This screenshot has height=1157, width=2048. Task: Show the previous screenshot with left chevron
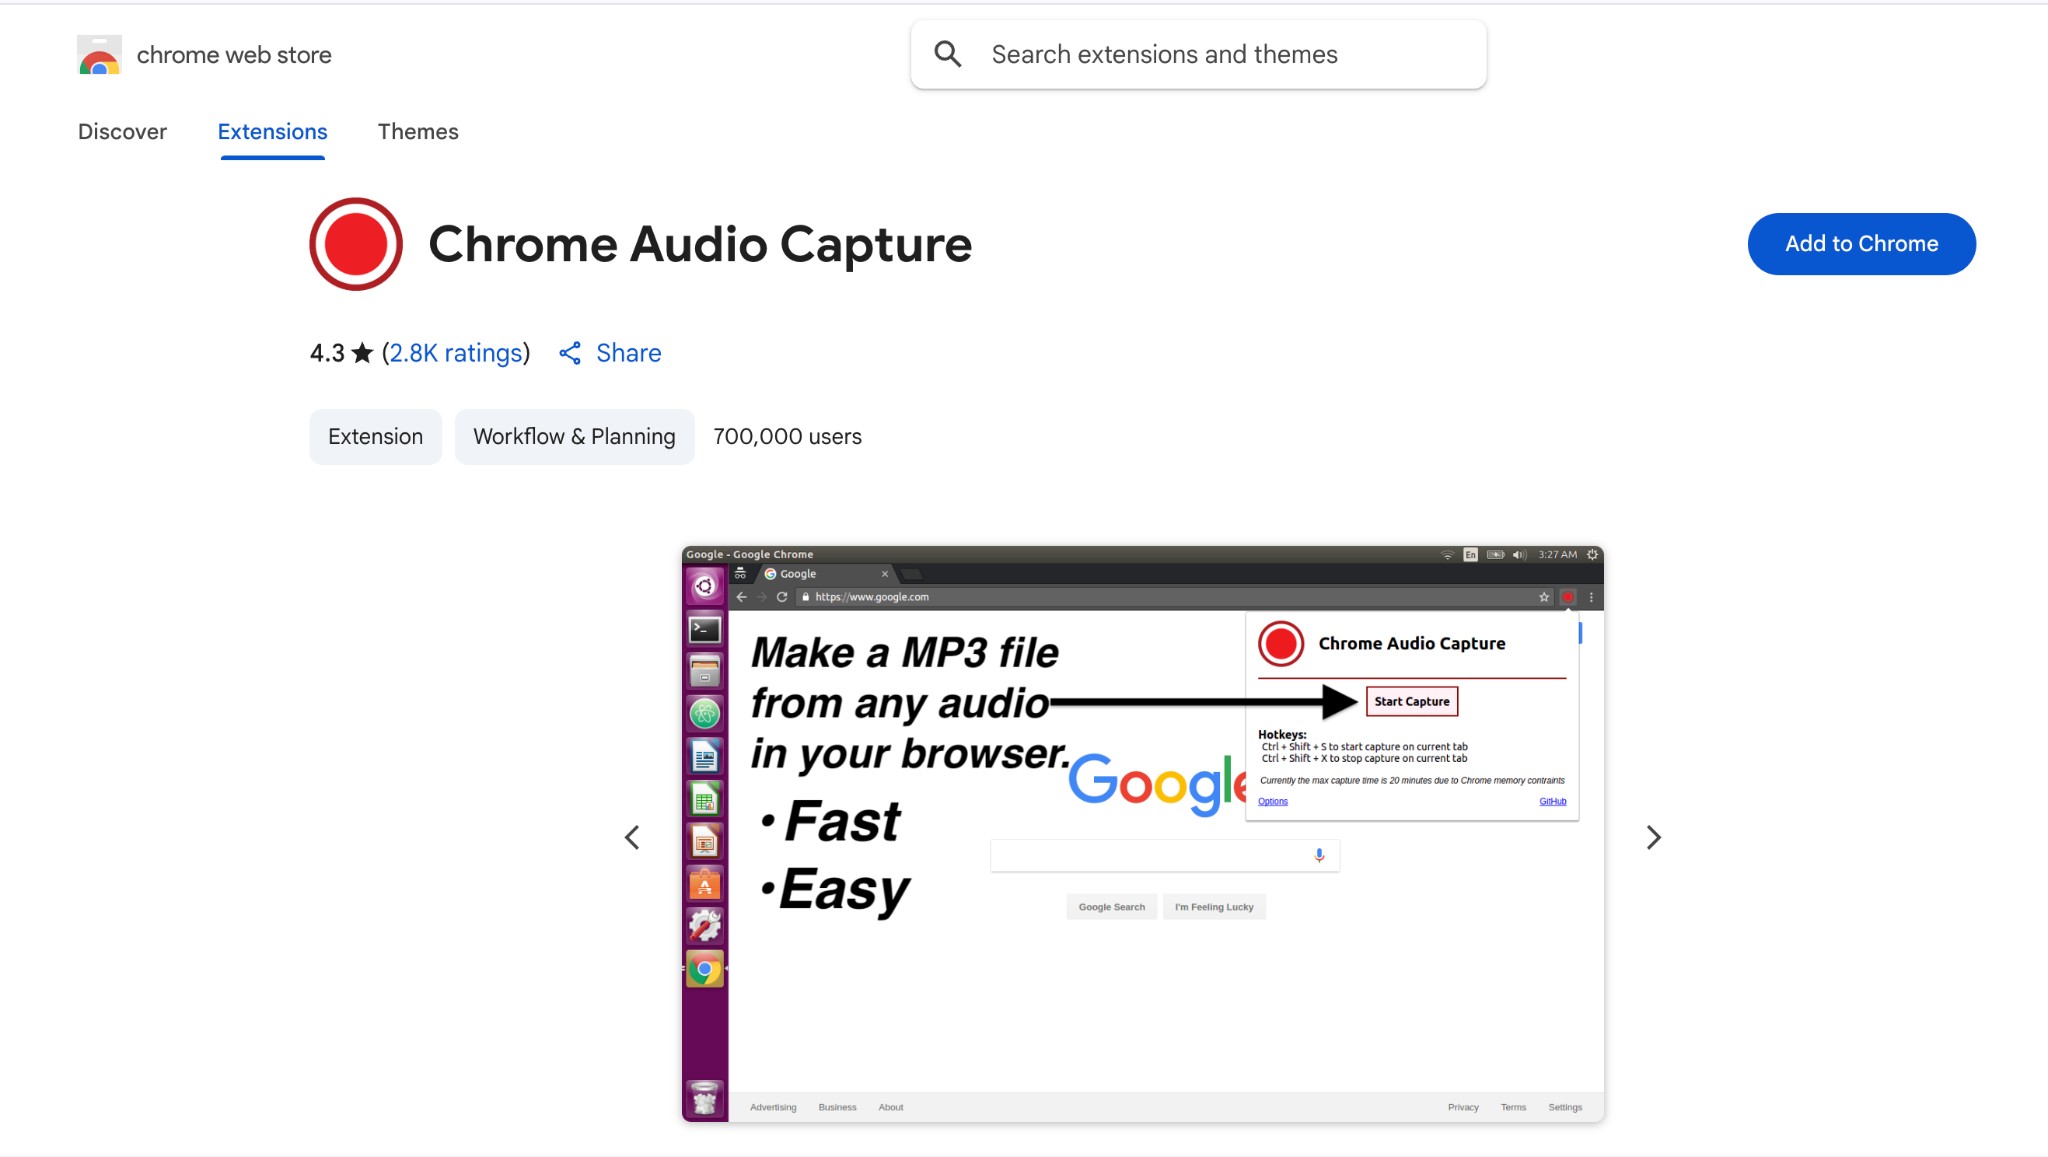click(632, 837)
